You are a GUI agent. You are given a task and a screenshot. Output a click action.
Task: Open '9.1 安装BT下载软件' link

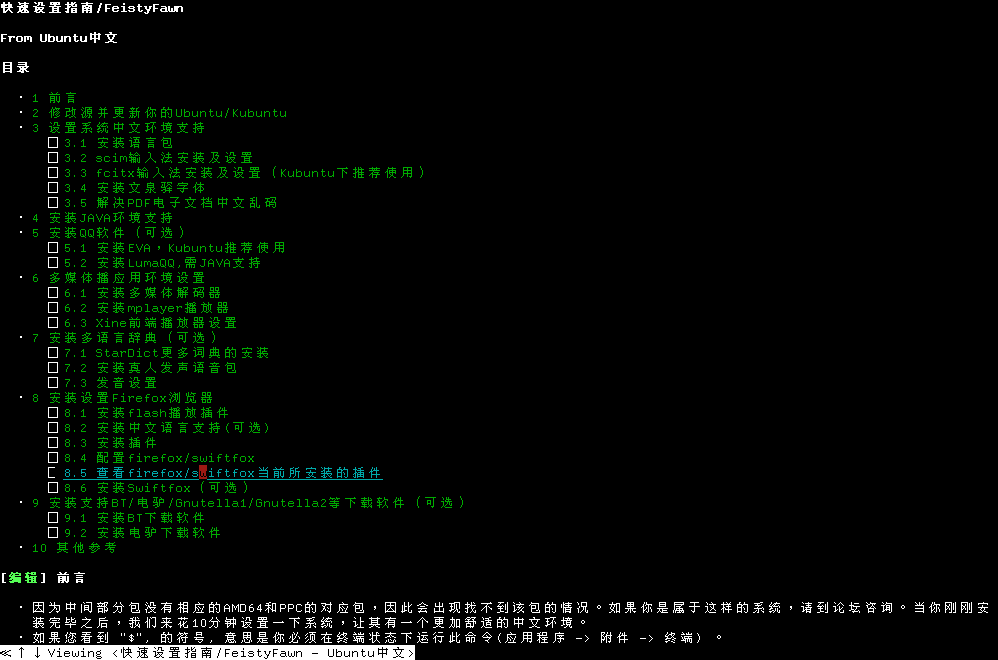pos(134,518)
